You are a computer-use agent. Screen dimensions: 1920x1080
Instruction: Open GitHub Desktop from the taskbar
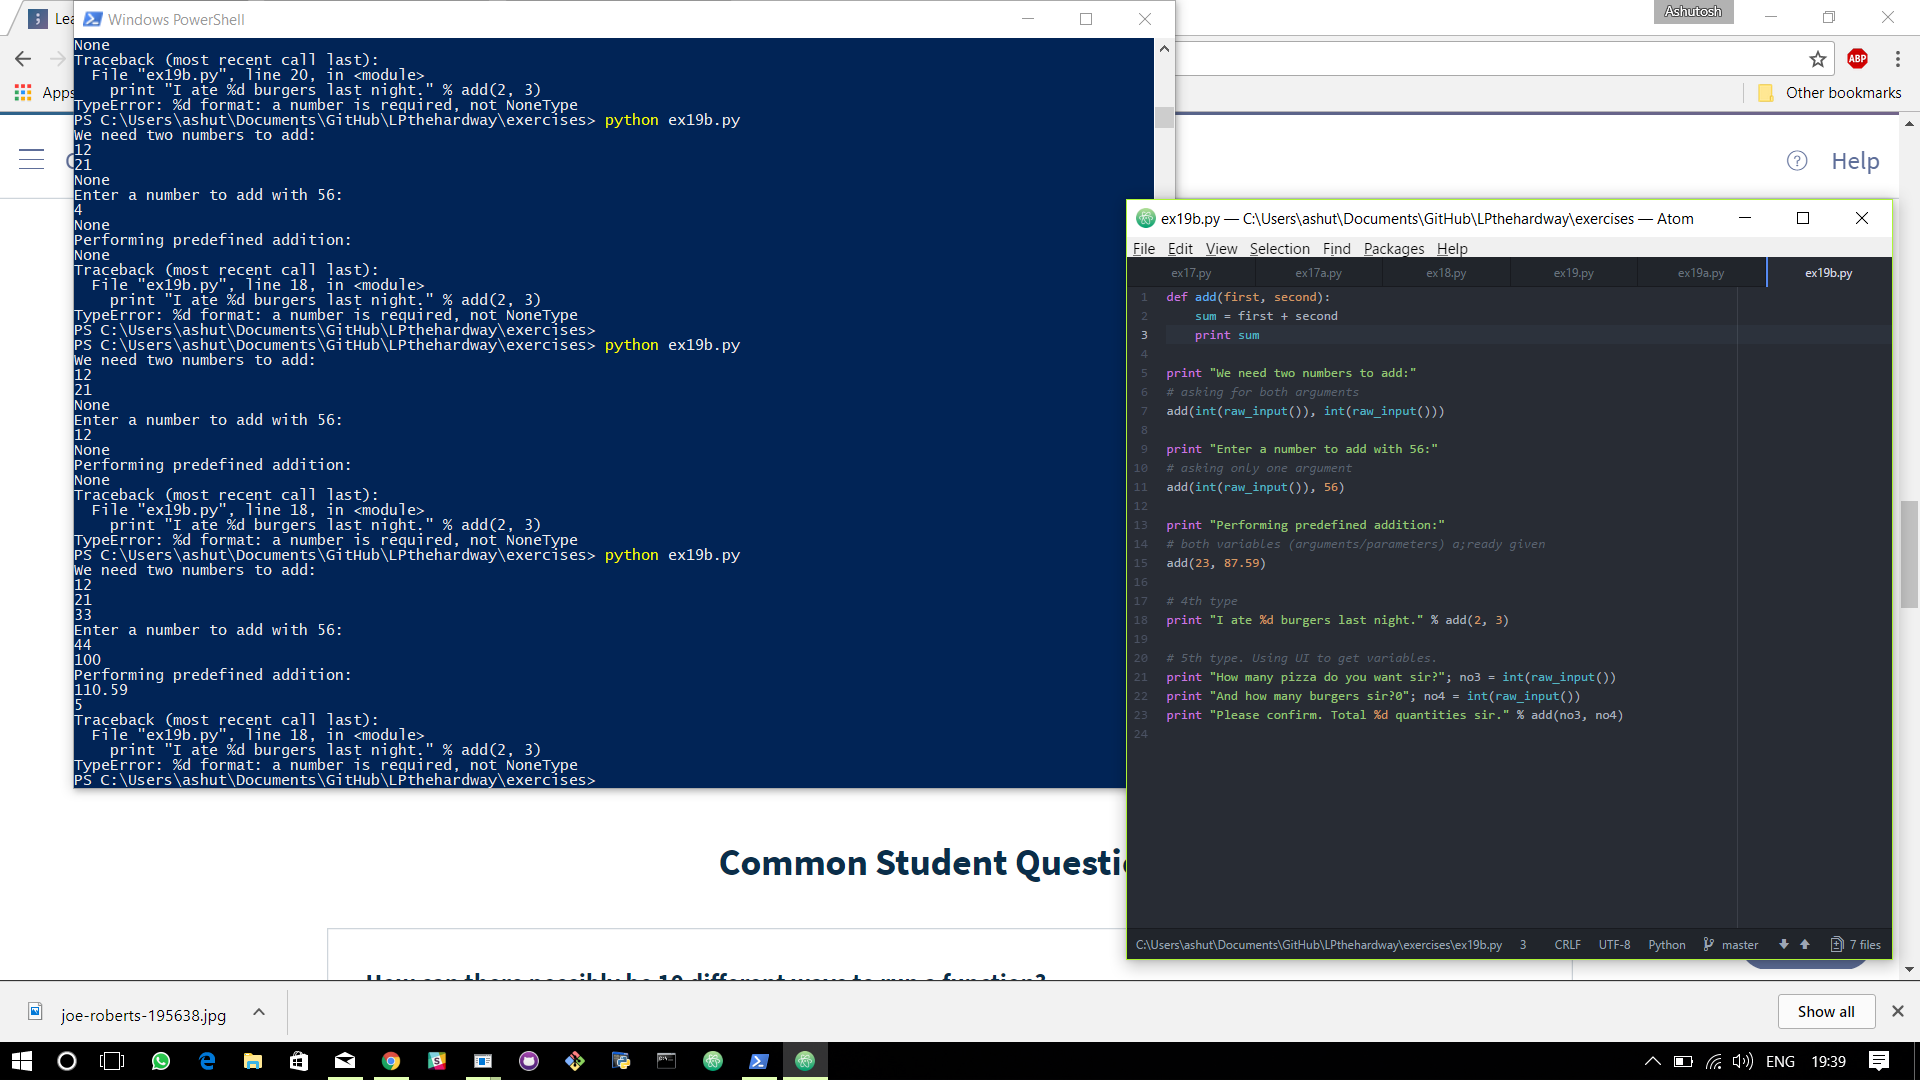(529, 1061)
